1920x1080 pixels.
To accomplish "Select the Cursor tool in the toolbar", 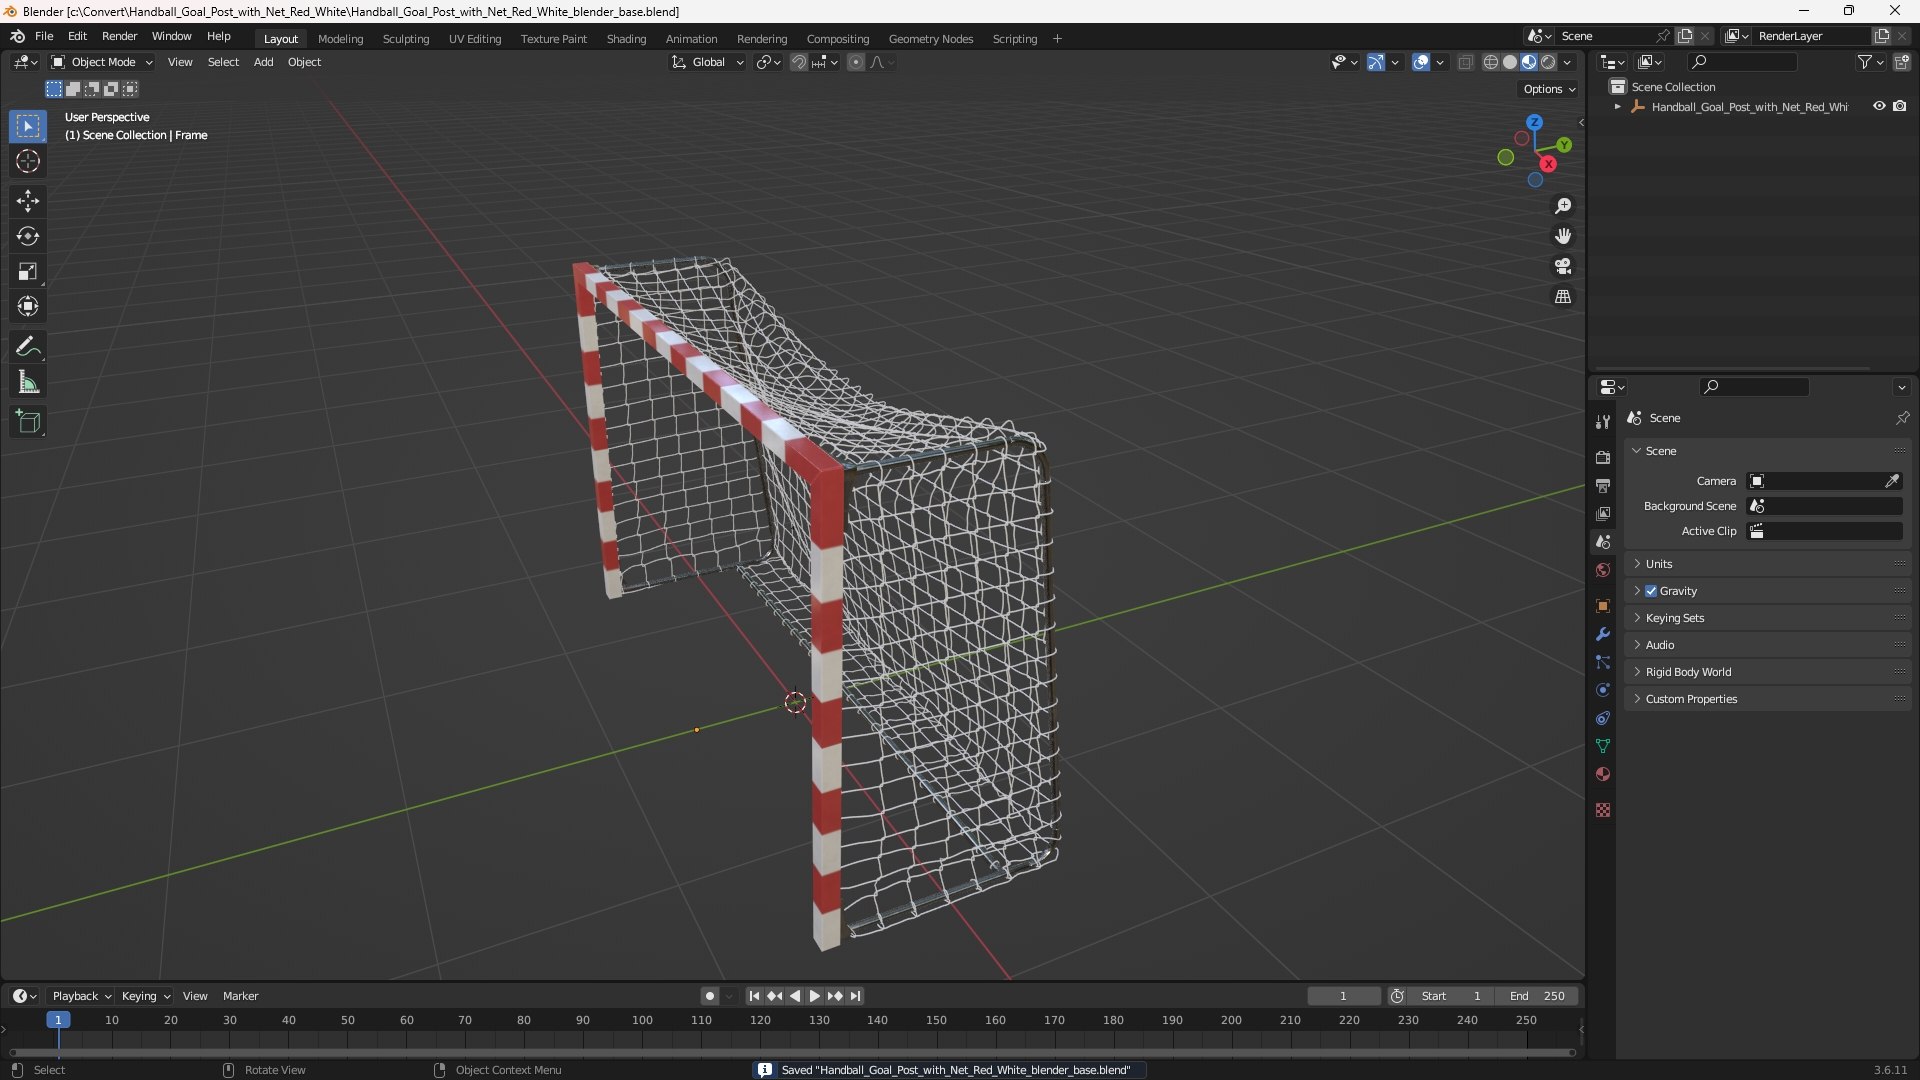I will [x=28, y=161].
